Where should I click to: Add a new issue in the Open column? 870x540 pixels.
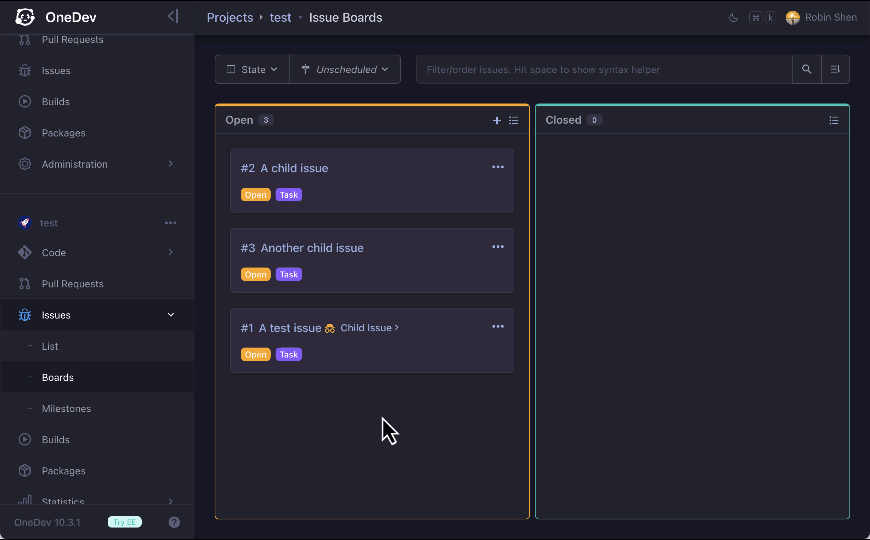[x=497, y=120]
